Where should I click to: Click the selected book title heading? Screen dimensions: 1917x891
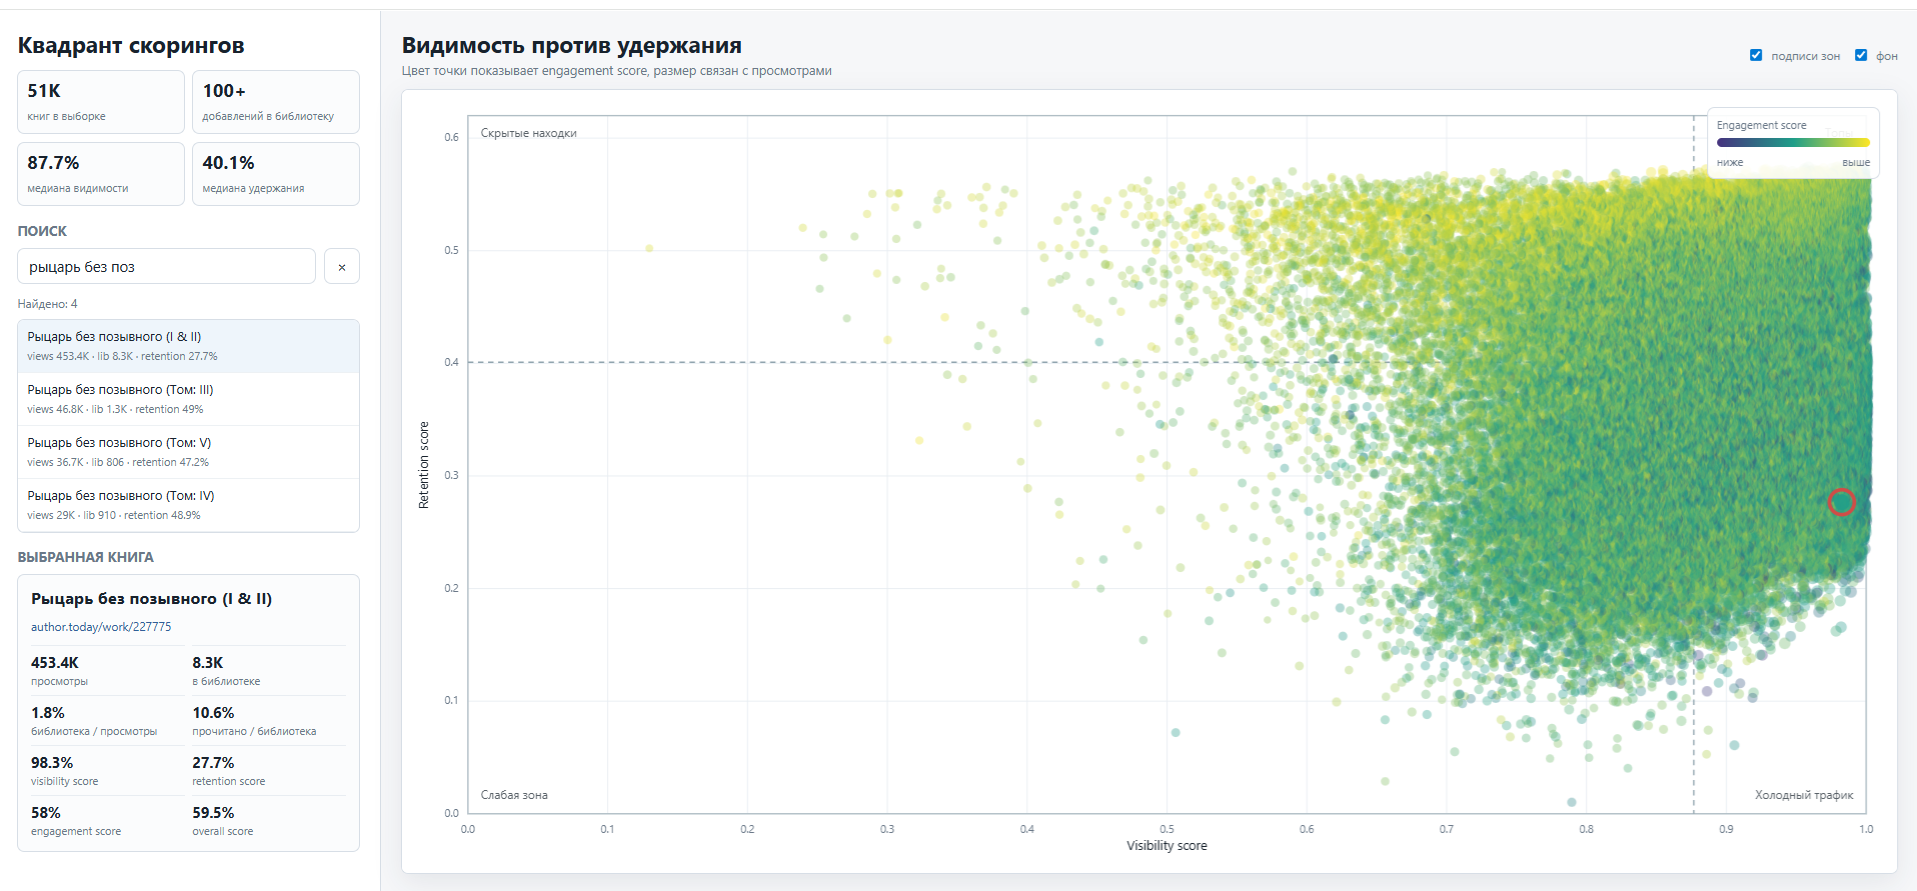pos(152,599)
